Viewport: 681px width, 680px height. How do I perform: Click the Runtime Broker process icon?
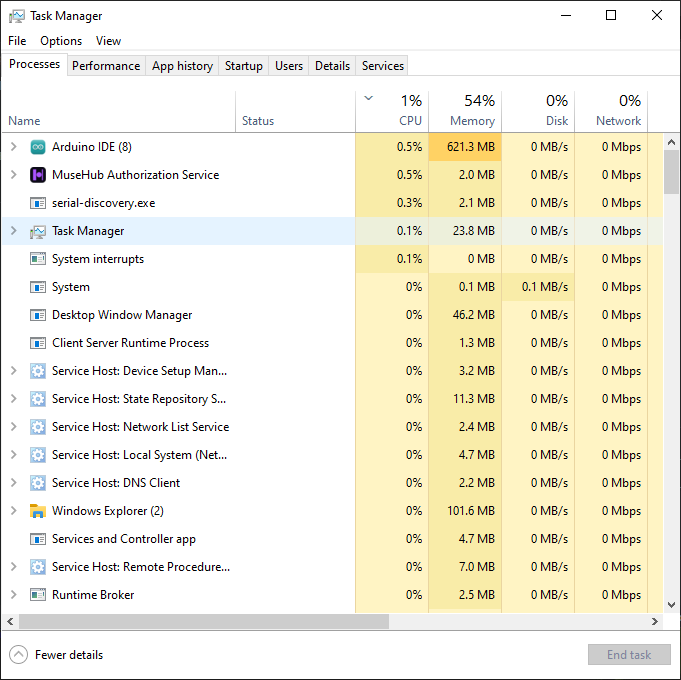pos(38,595)
